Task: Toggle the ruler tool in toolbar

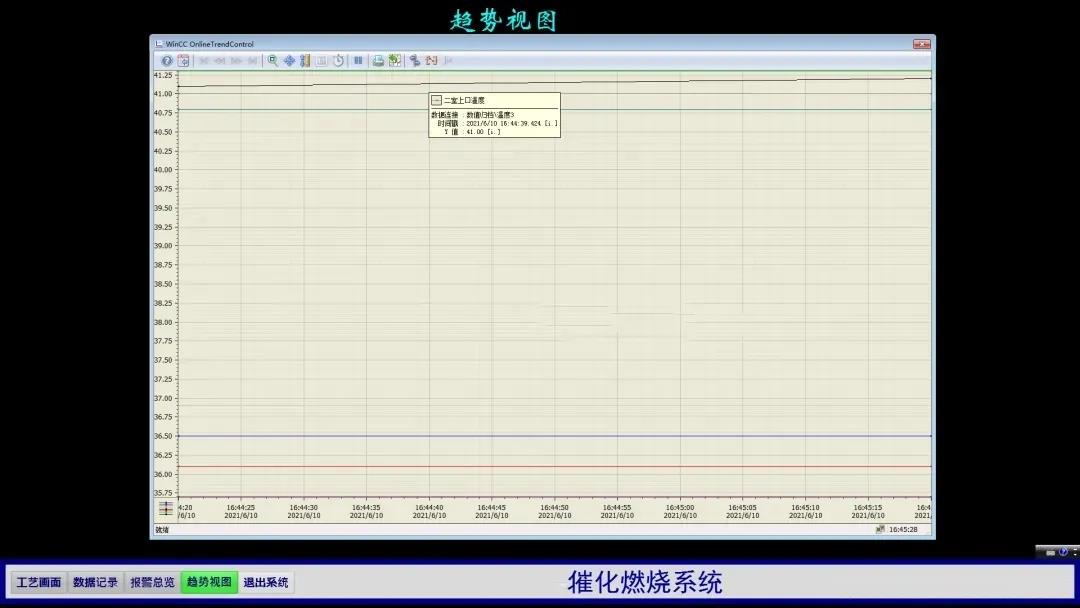Action: click(305, 61)
